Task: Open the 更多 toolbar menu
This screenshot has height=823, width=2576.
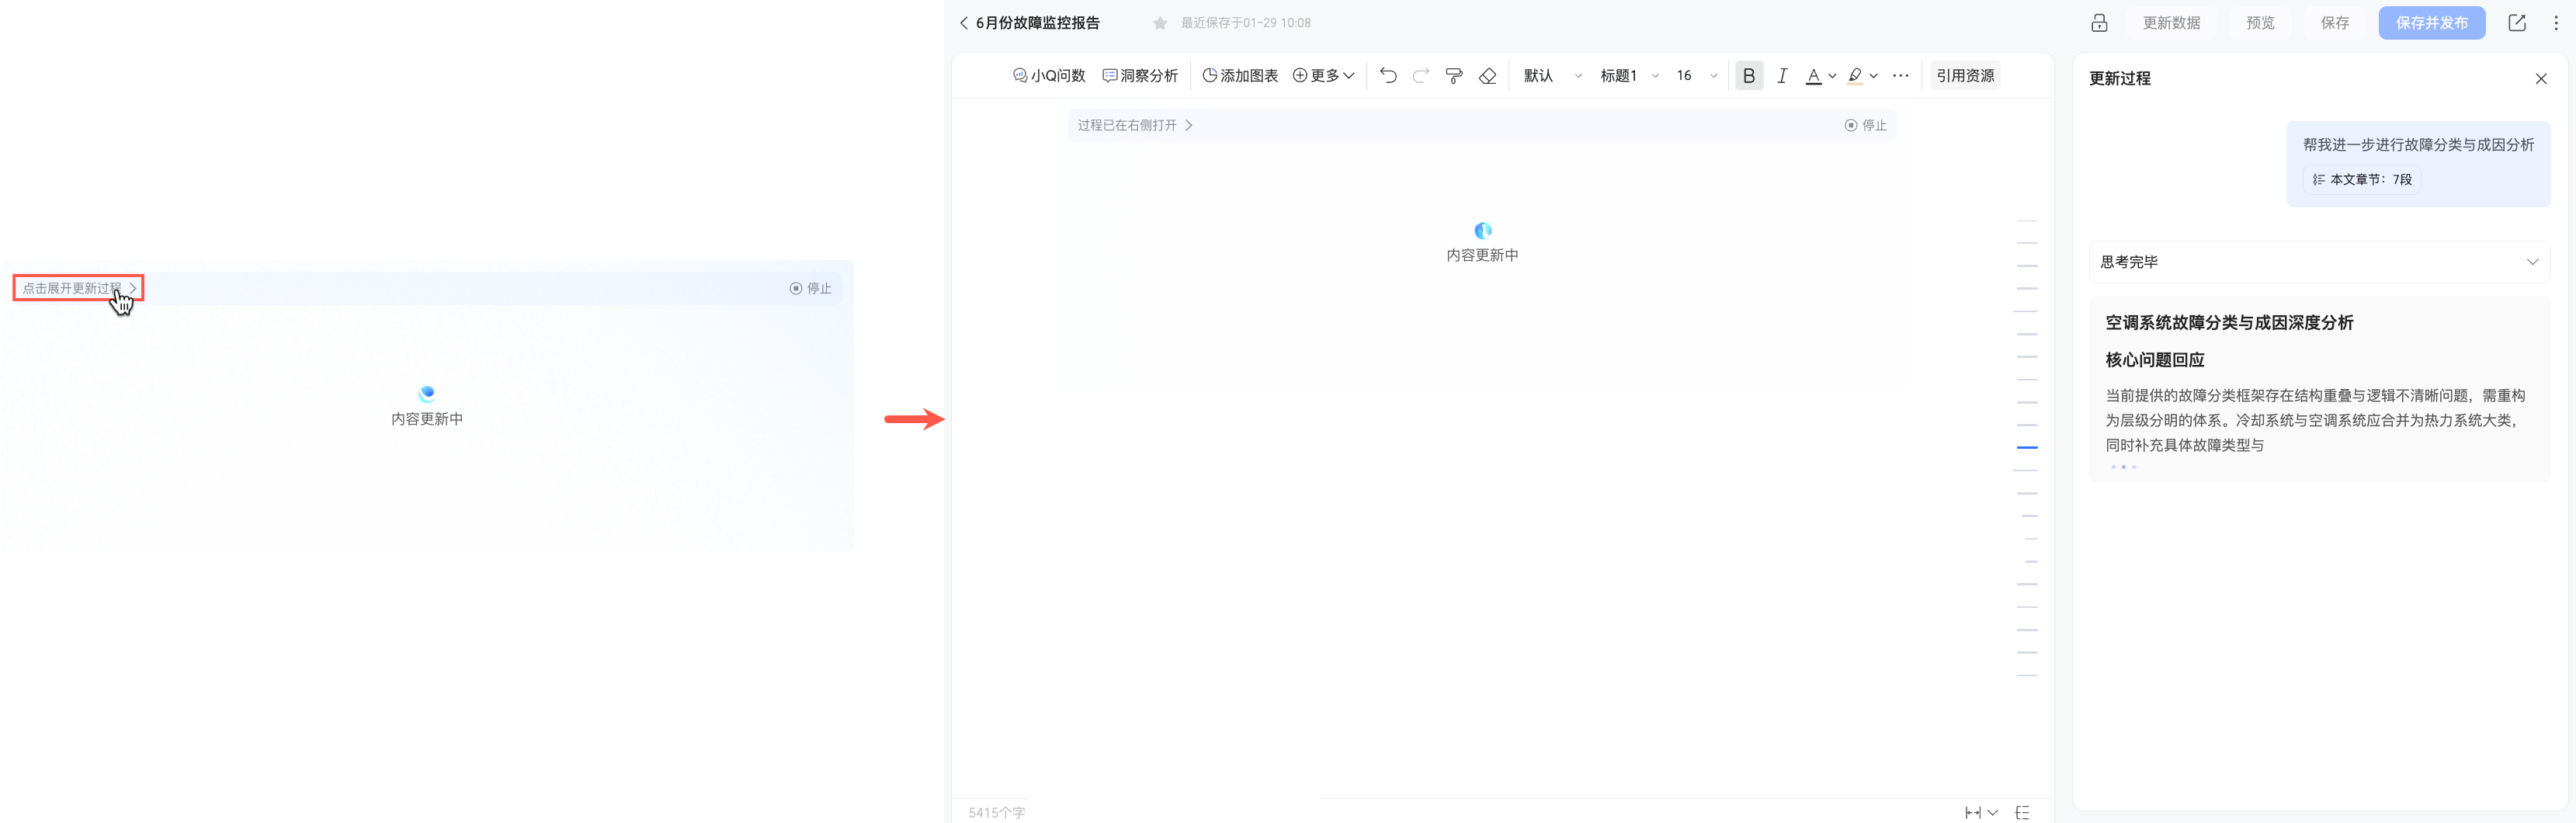Action: (1324, 75)
